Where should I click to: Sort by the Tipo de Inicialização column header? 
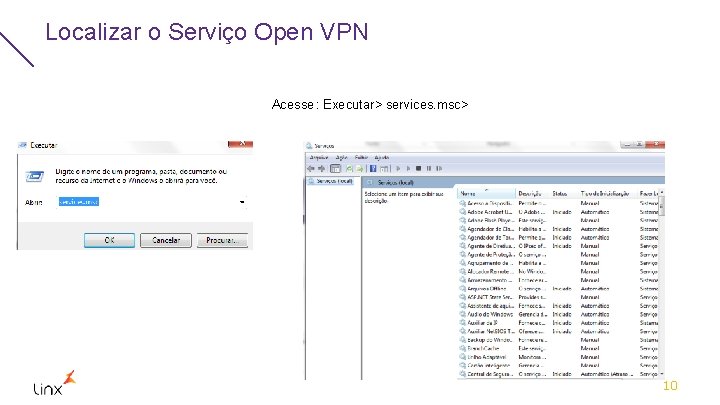607,194
